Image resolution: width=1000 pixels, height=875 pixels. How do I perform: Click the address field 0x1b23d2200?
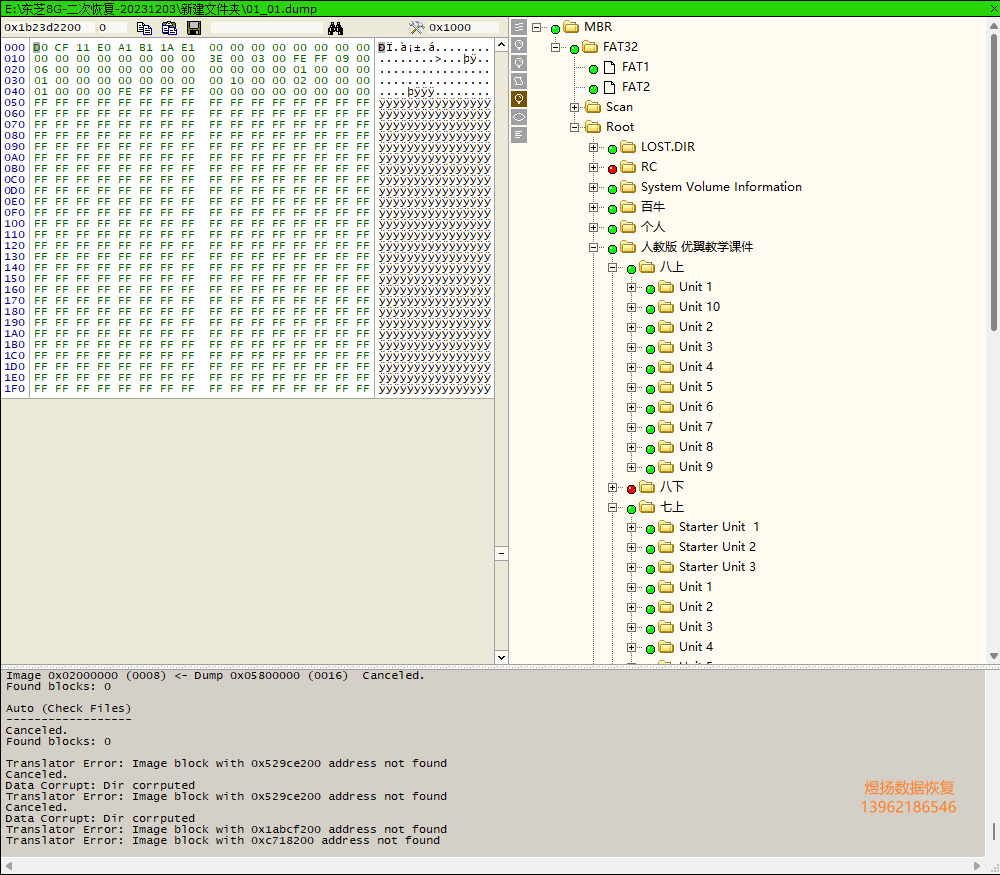48,27
